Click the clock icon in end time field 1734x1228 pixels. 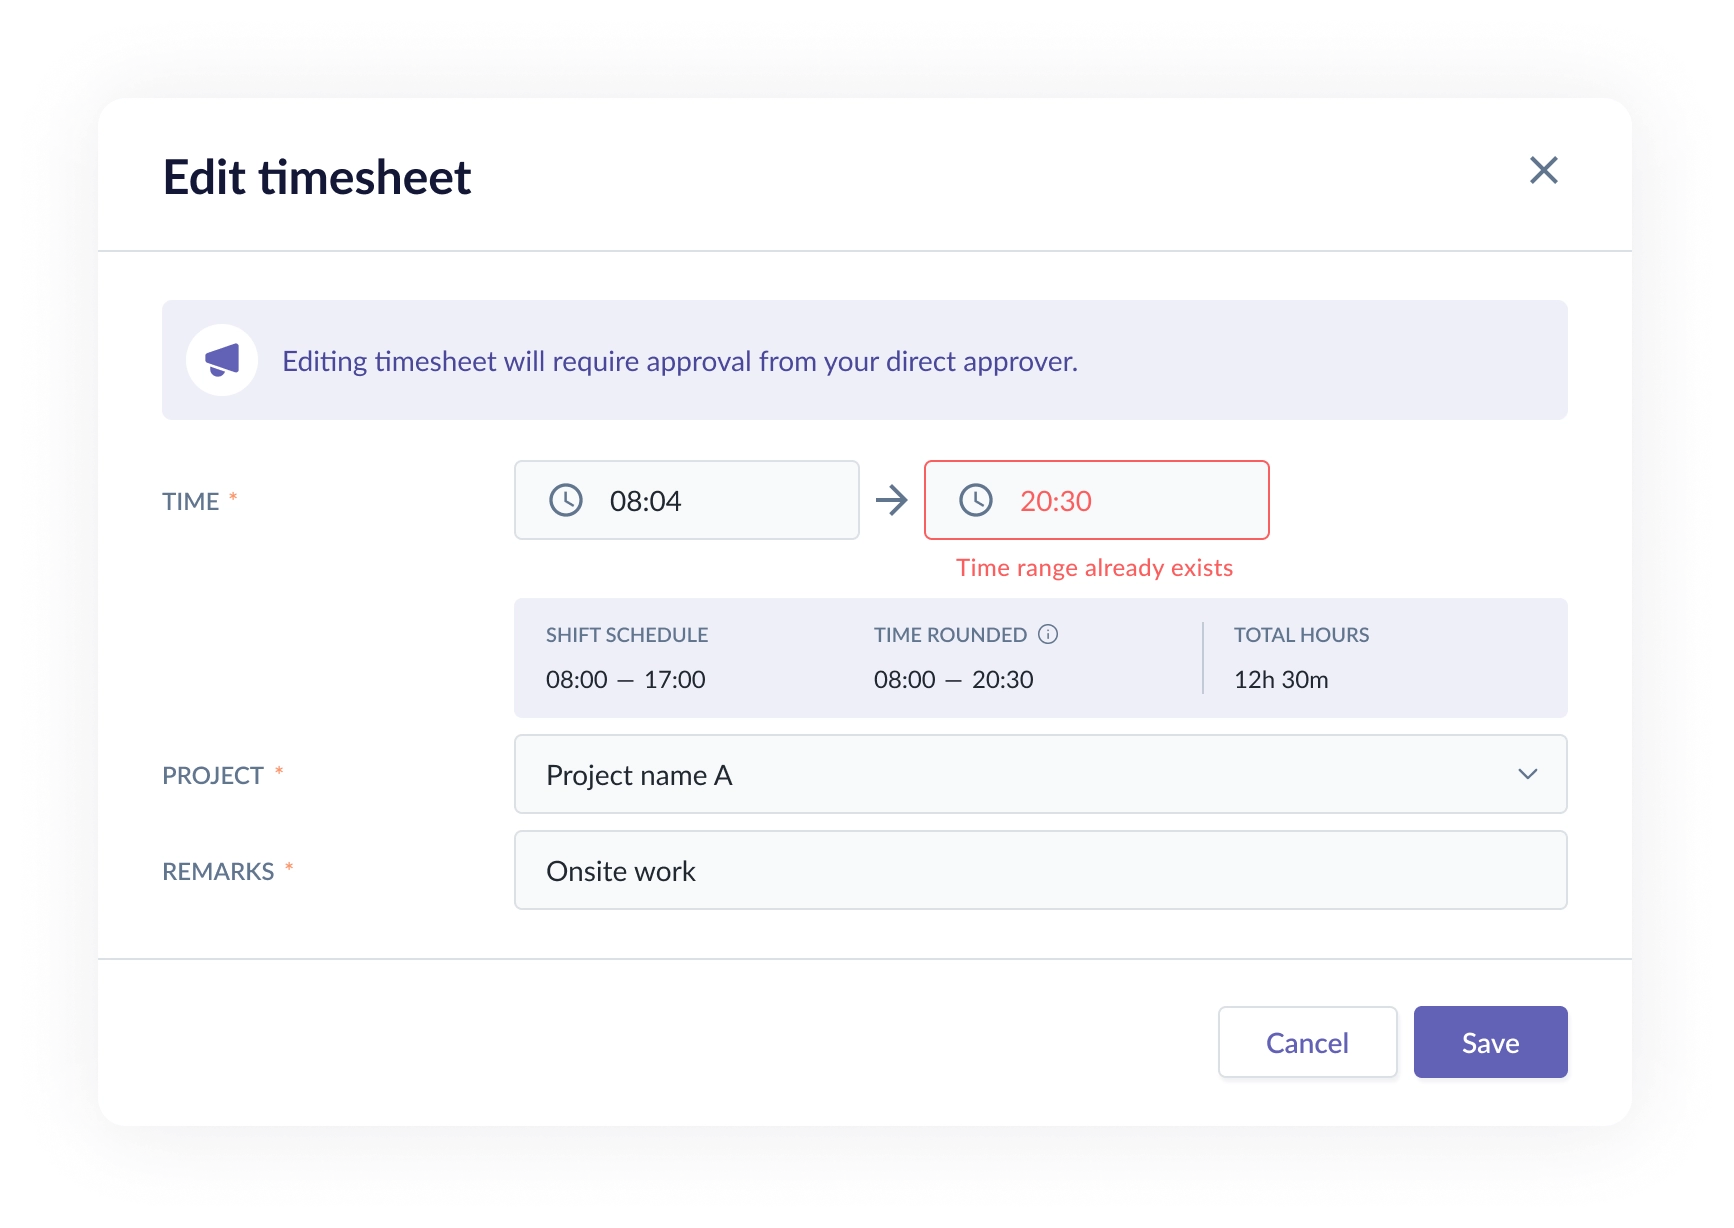[976, 500]
